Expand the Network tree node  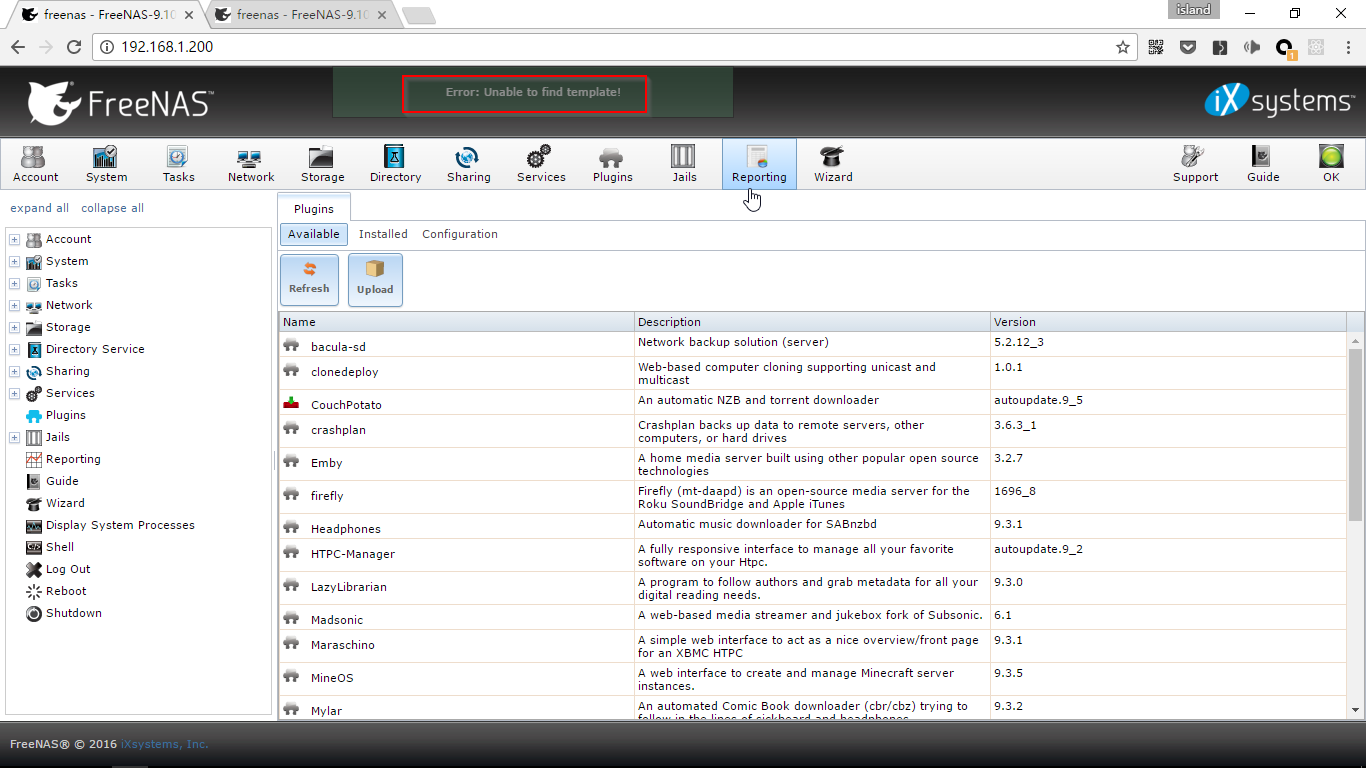click(x=14, y=306)
